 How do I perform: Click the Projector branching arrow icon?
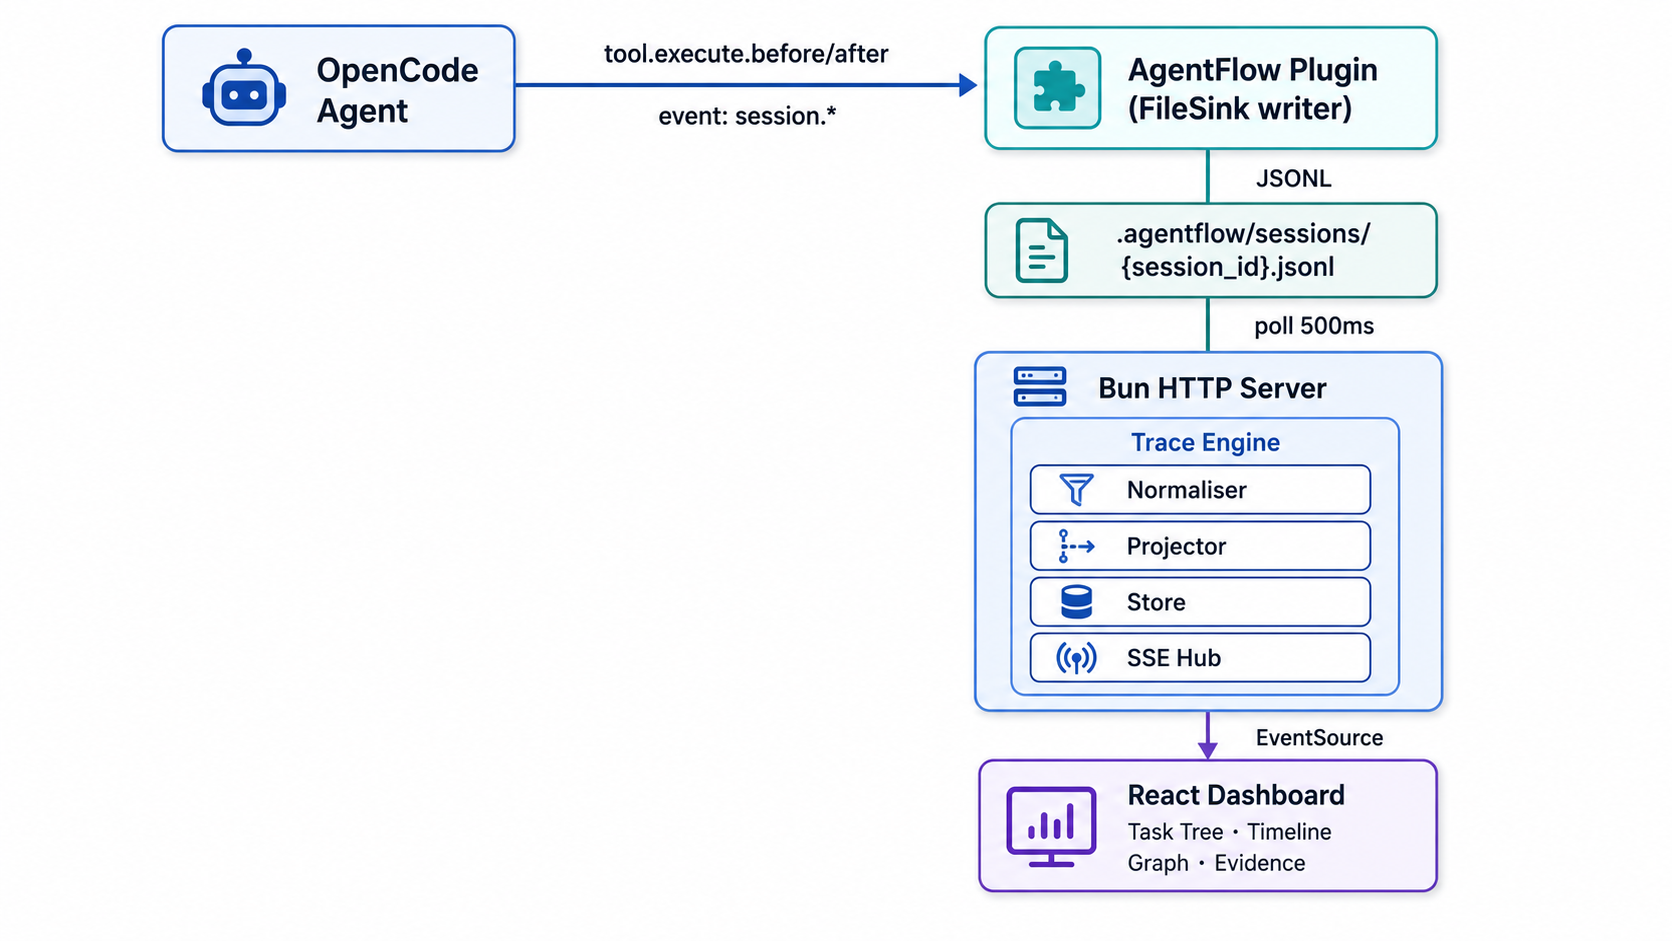click(x=1076, y=546)
